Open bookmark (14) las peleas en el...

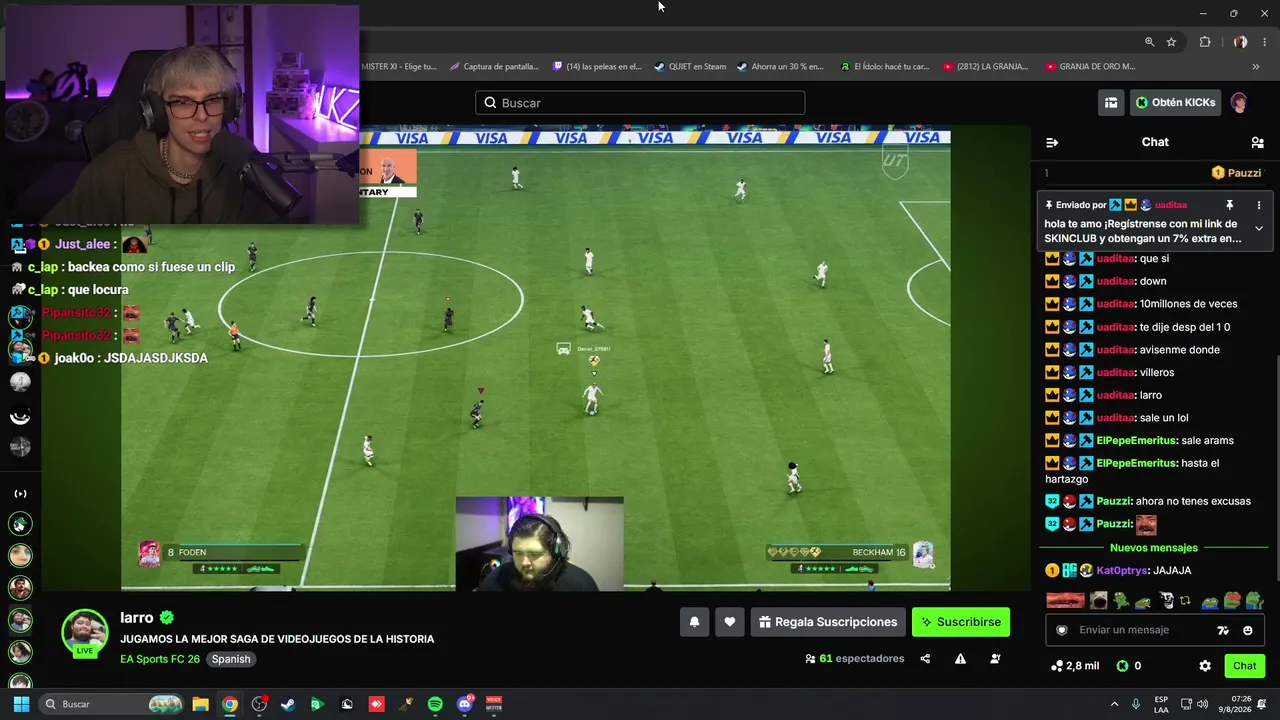click(597, 67)
